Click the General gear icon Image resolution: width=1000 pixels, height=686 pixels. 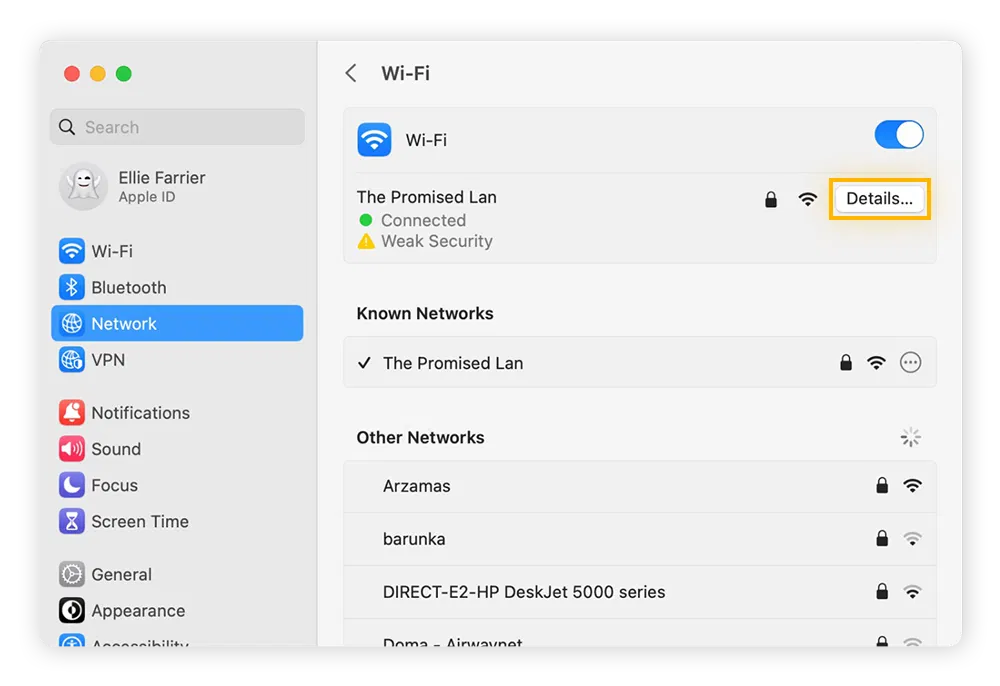(x=71, y=574)
